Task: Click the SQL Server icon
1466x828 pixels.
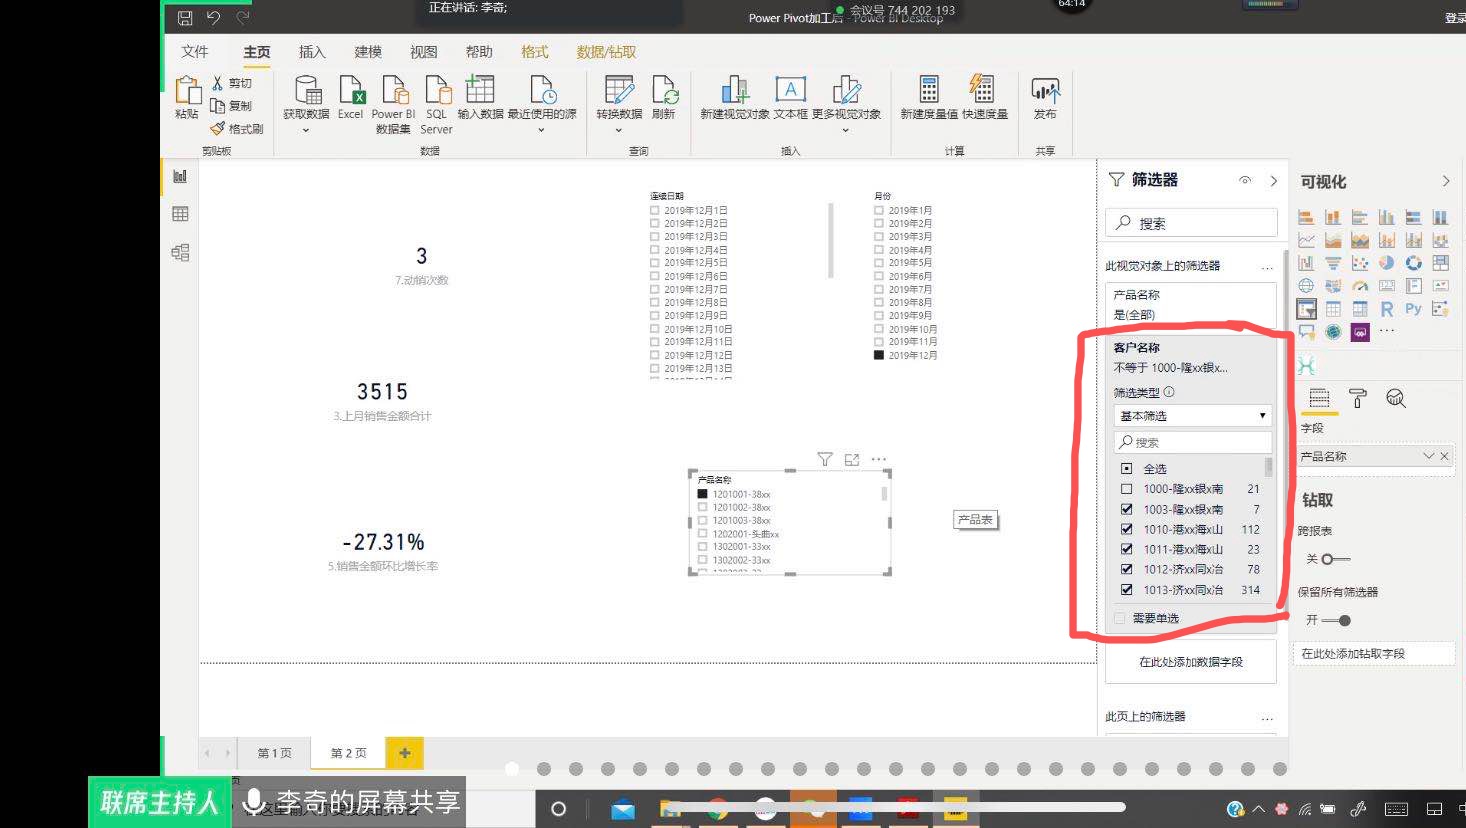Action: (x=437, y=90)
